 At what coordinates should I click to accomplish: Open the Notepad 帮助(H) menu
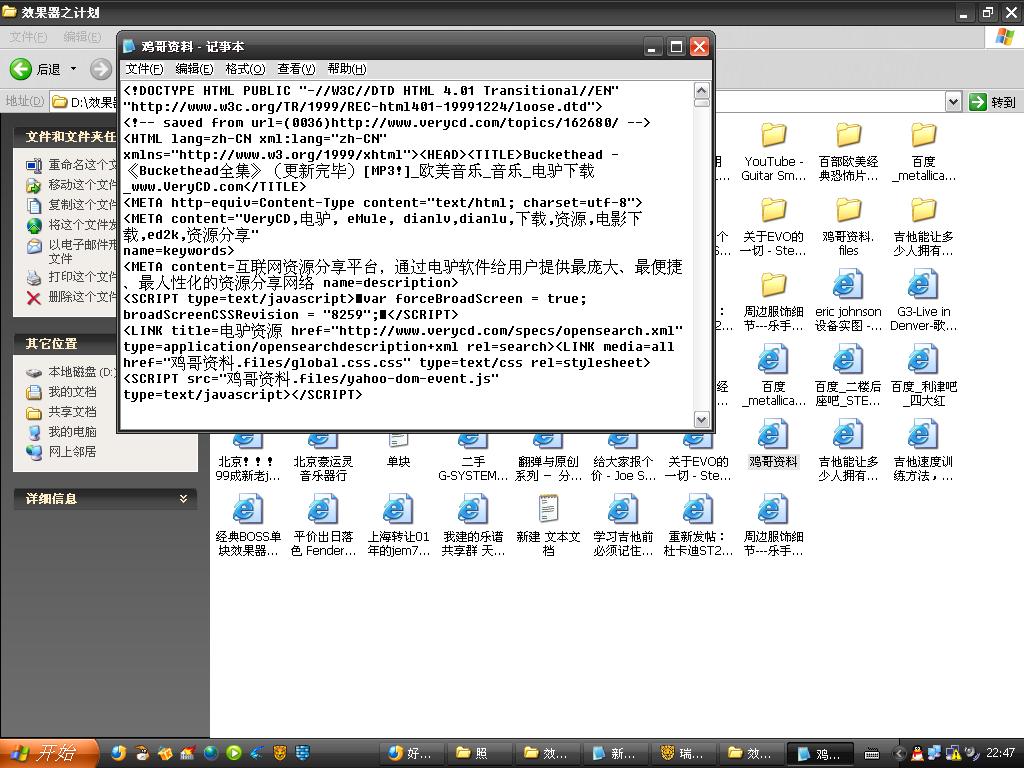(x=346, y=69)
